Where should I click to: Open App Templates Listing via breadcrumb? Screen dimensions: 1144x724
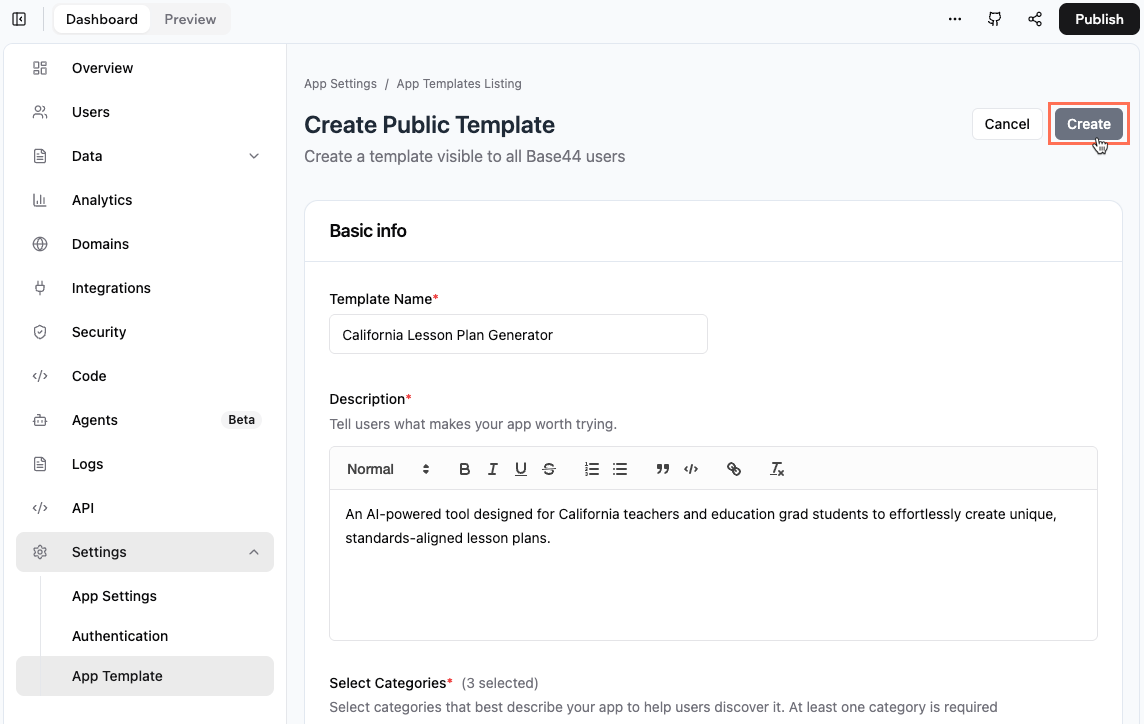459,83
